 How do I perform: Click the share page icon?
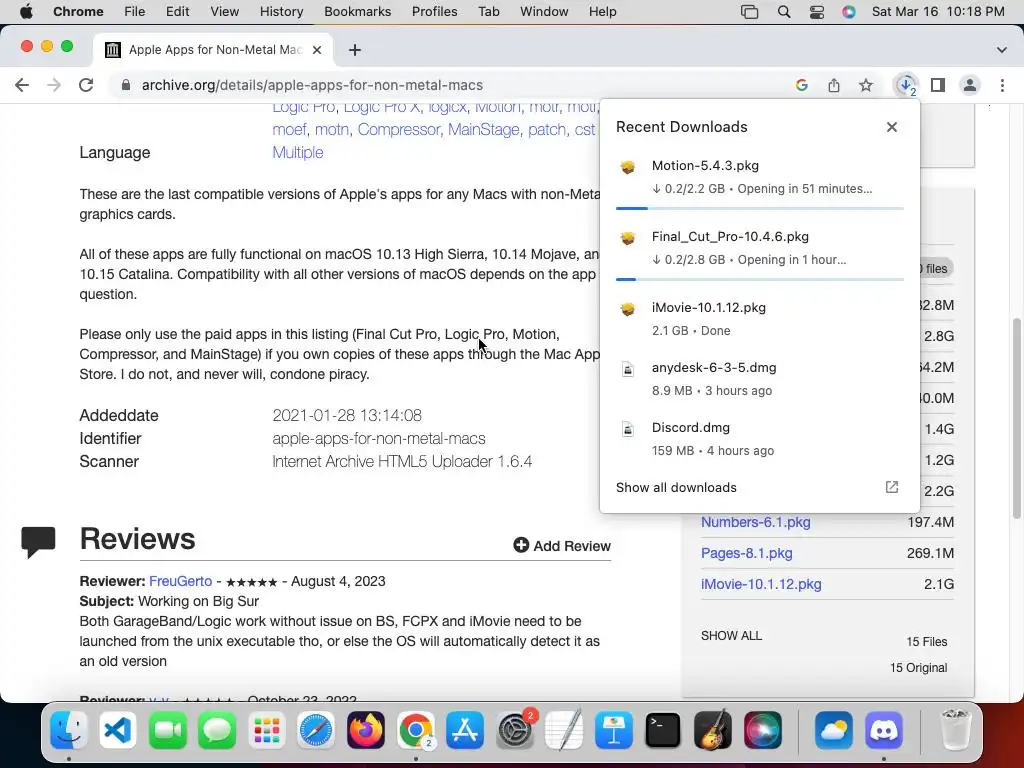834,85
